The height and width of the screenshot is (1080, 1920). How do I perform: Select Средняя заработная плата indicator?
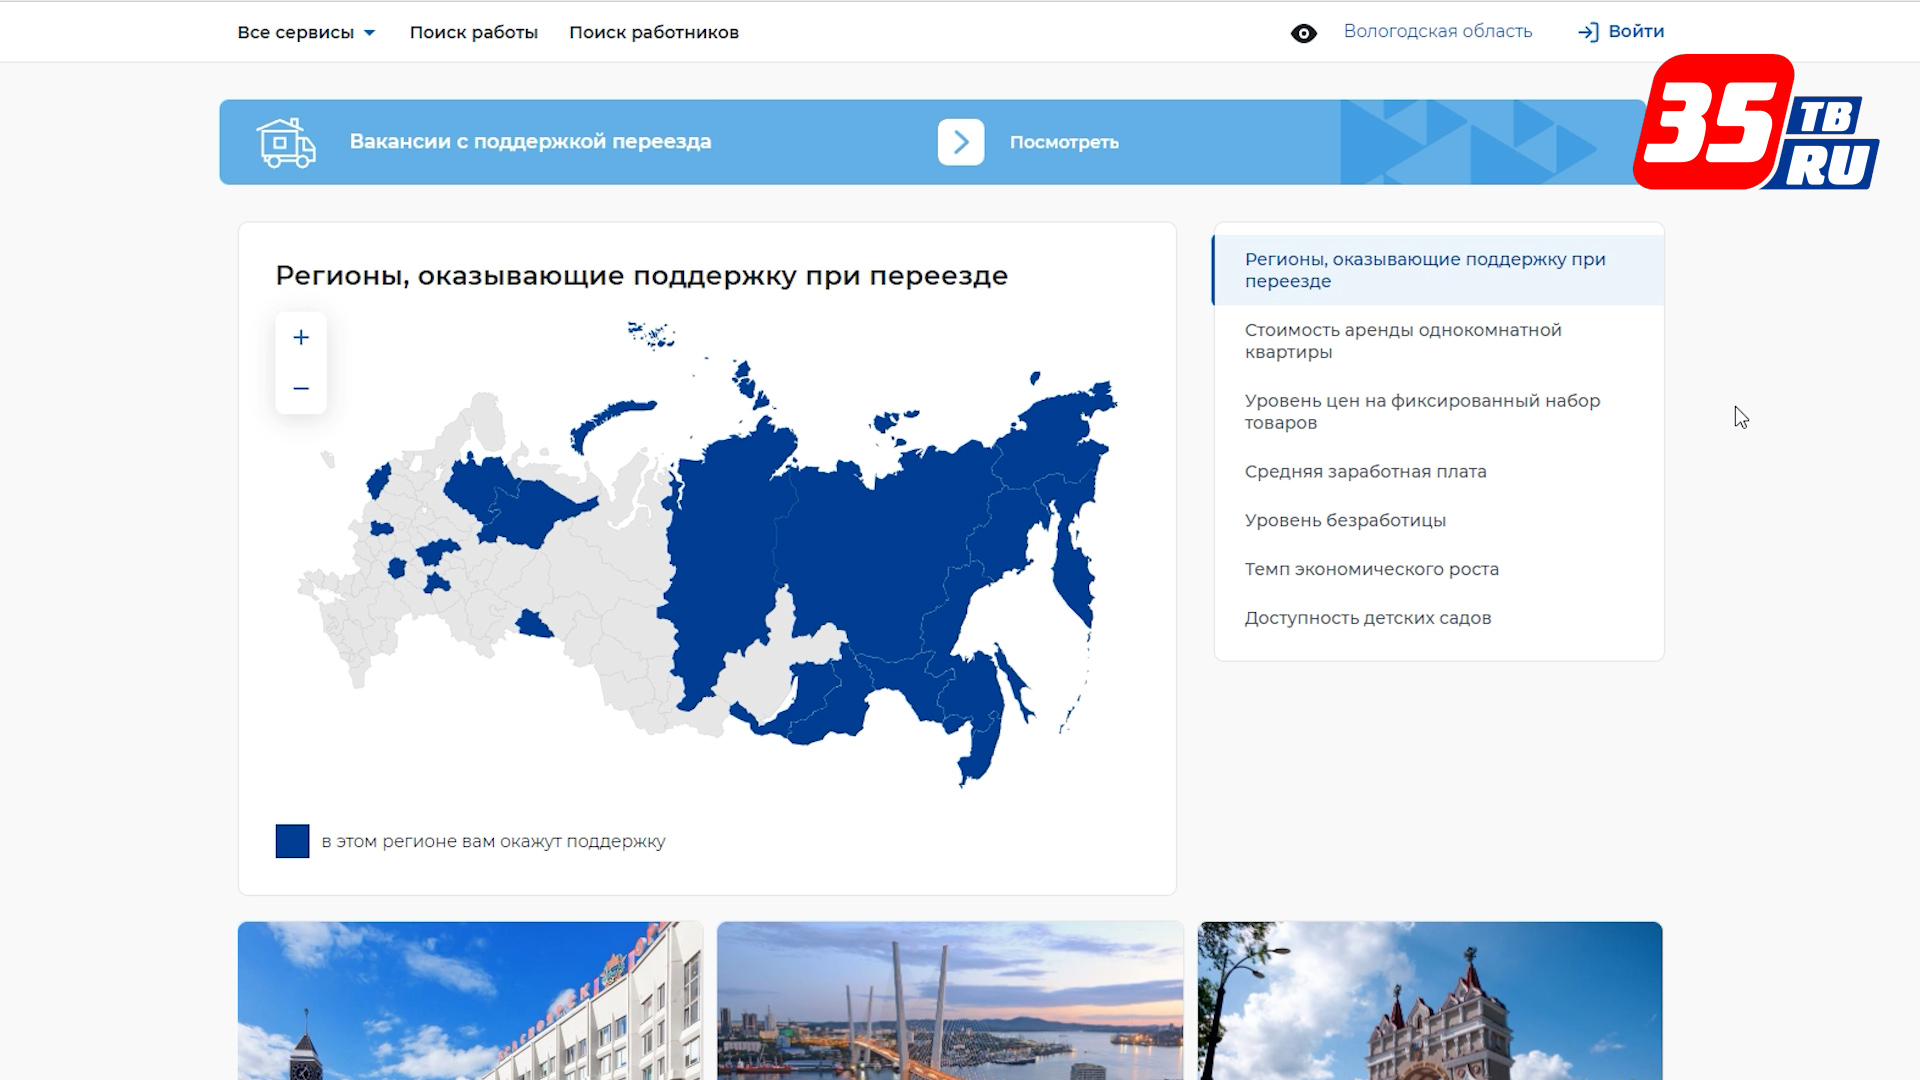(1365, 471)
